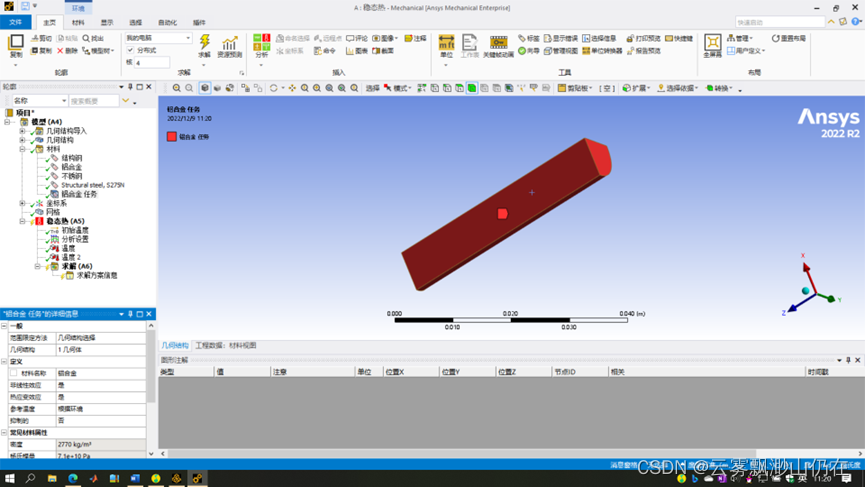Switch to the 工程数据: 材料视图 tab
Screen dimensions: 865x487
(x=225, y=346)
